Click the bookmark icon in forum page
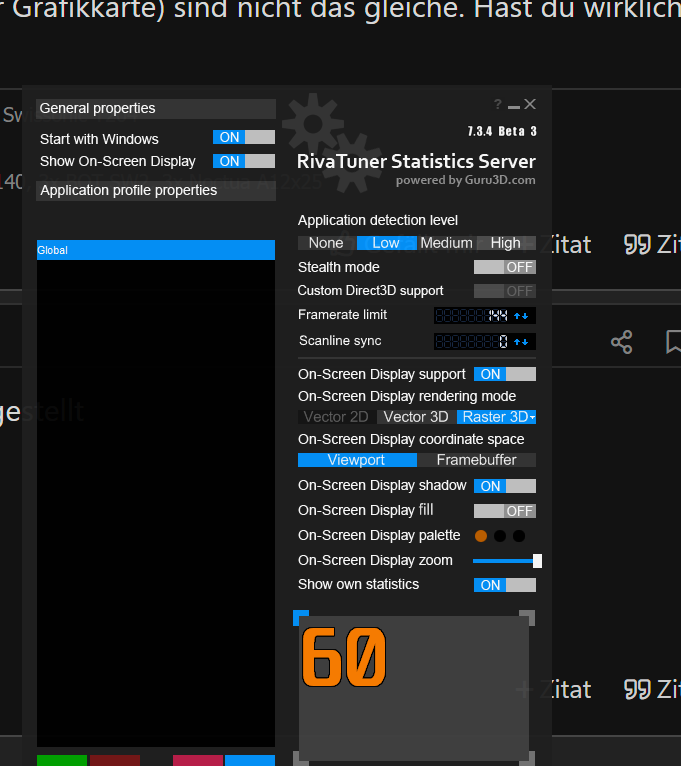Image resolution: width=681 pixels, height=766 pixels. click(x=674, y=342)
